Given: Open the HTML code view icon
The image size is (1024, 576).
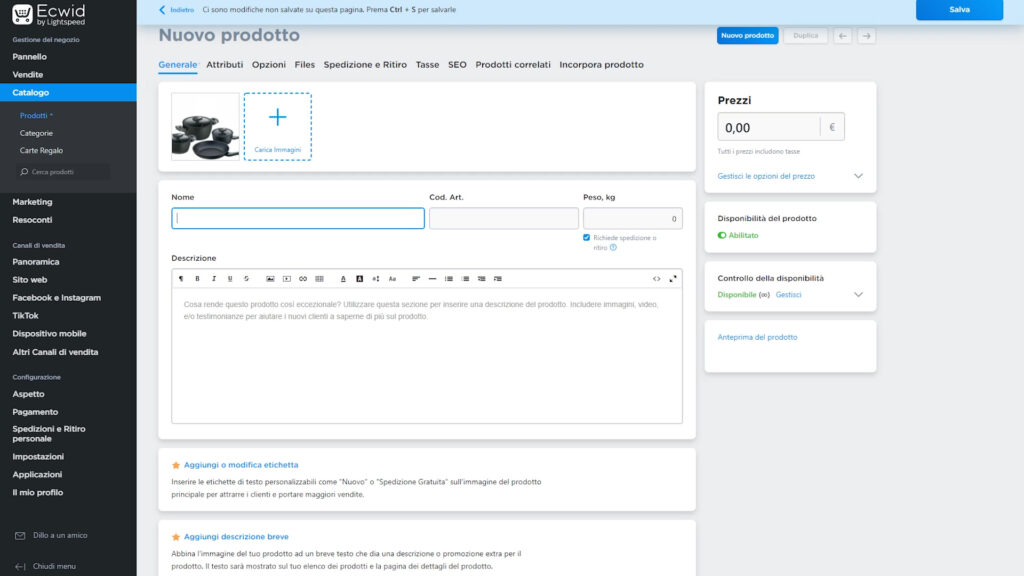Looking at the screenshot, I should pyautogui.click(x=656, y=278).
